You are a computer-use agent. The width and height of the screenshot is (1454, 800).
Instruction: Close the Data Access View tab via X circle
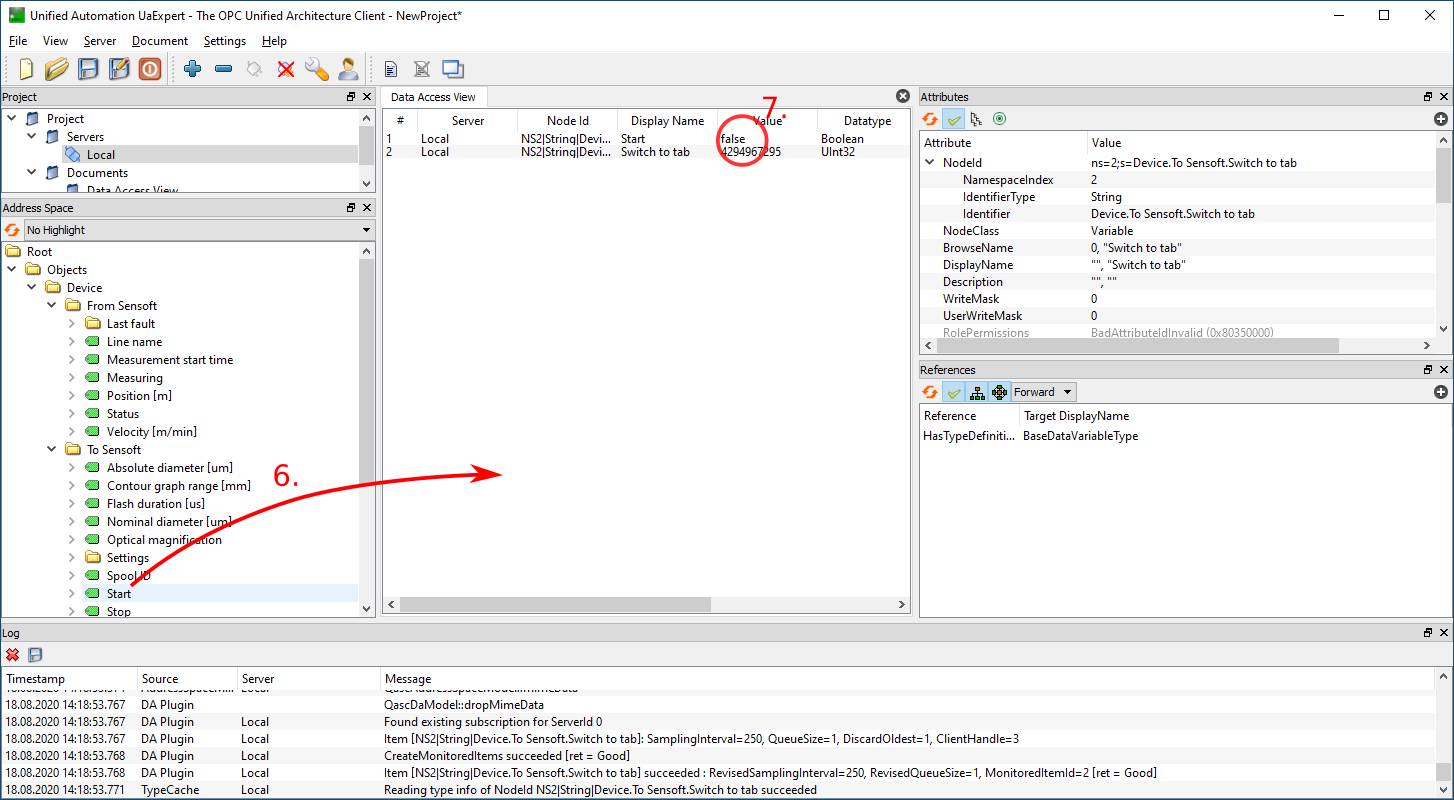coord(903,96)
